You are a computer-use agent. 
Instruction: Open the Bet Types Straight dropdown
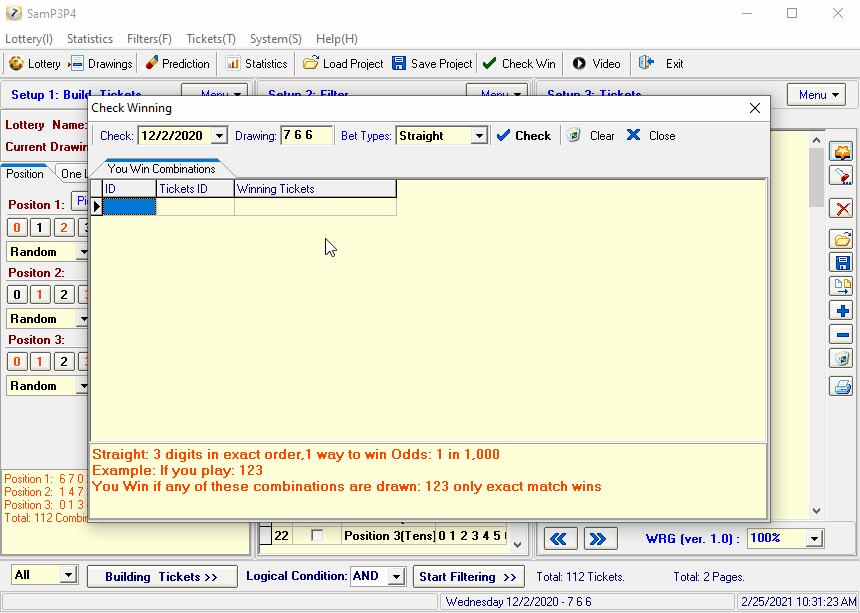(479, 135)
